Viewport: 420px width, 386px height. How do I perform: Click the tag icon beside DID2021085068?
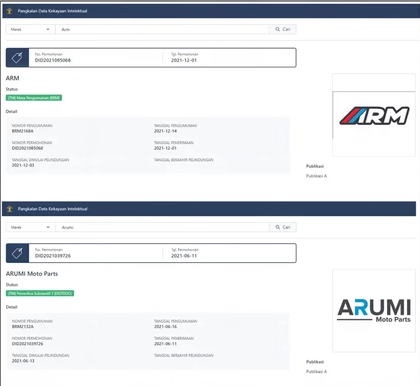click(x=17, y=58)
